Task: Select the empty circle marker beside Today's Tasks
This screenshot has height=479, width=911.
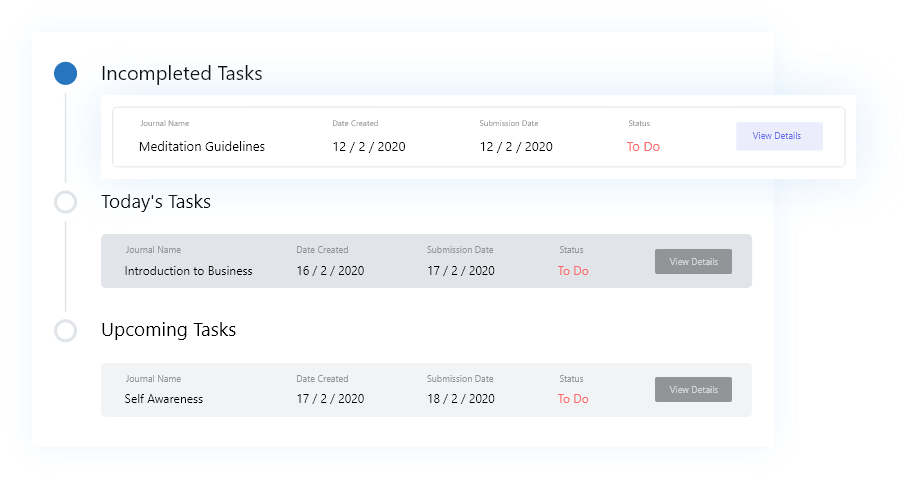Action: tap(65, 202)
